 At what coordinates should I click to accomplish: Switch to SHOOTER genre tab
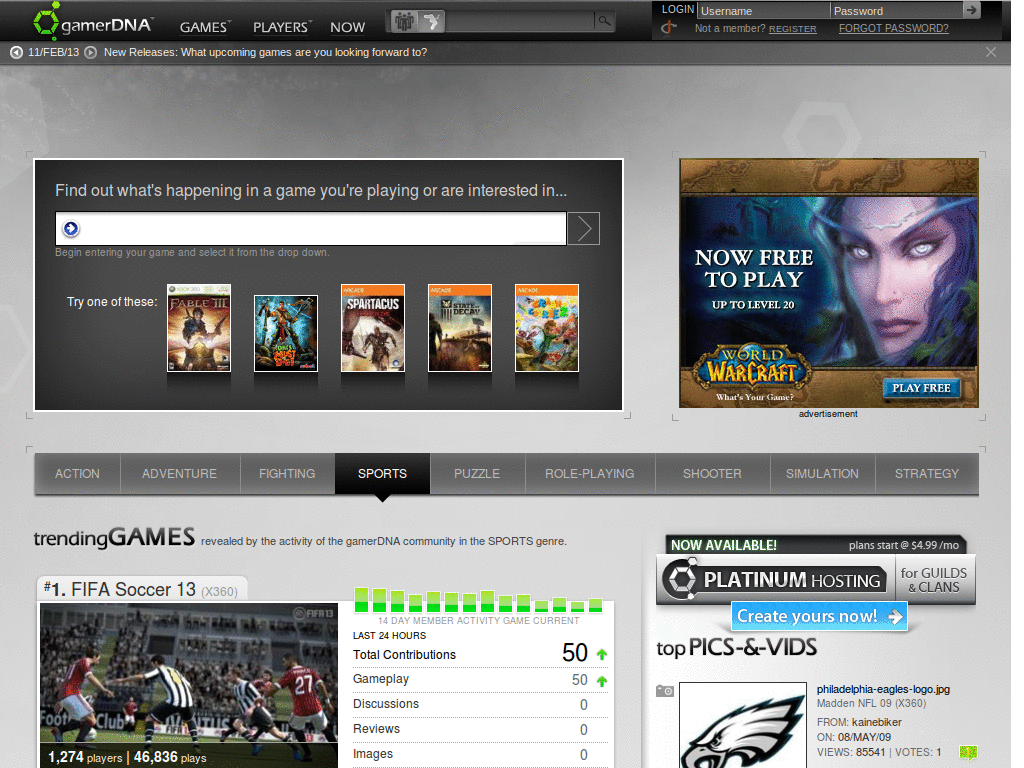pyautogui.click(x=712, y=473)
